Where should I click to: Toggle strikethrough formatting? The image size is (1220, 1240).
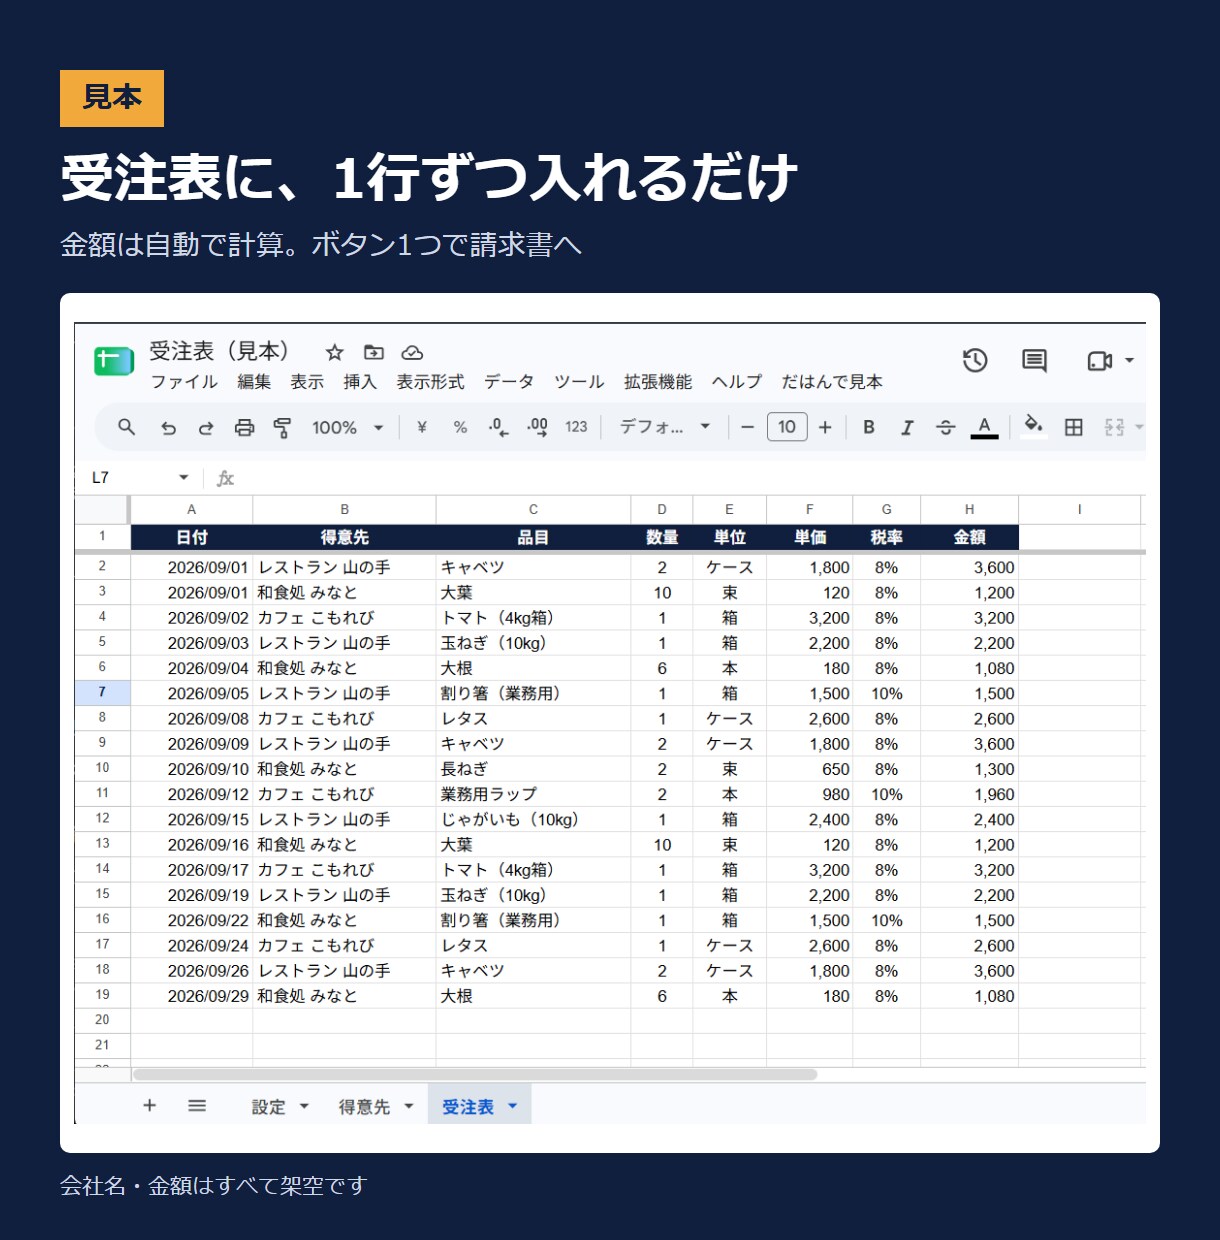click(946, 427)
